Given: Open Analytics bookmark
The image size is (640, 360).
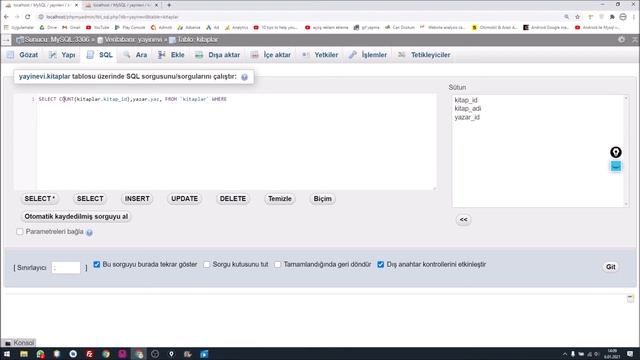Looking at the screenshot, I should 236,27.
